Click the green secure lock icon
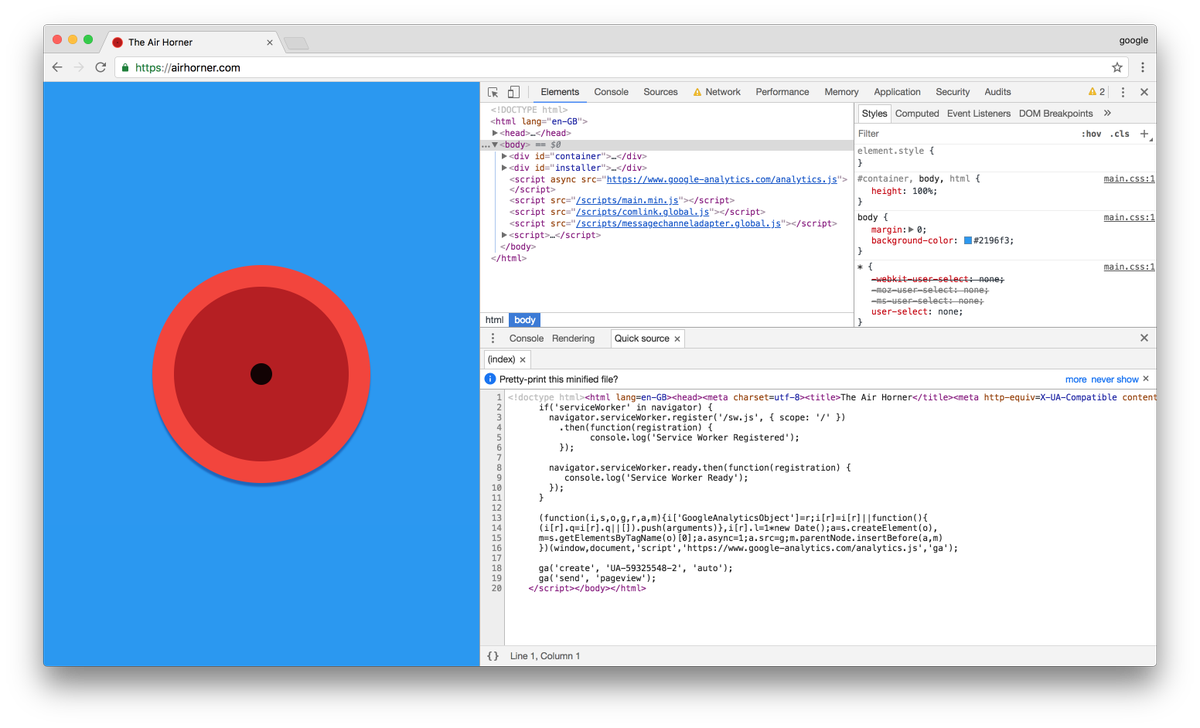The width and height of the screenshot is (1200, 728). (125, 68)
